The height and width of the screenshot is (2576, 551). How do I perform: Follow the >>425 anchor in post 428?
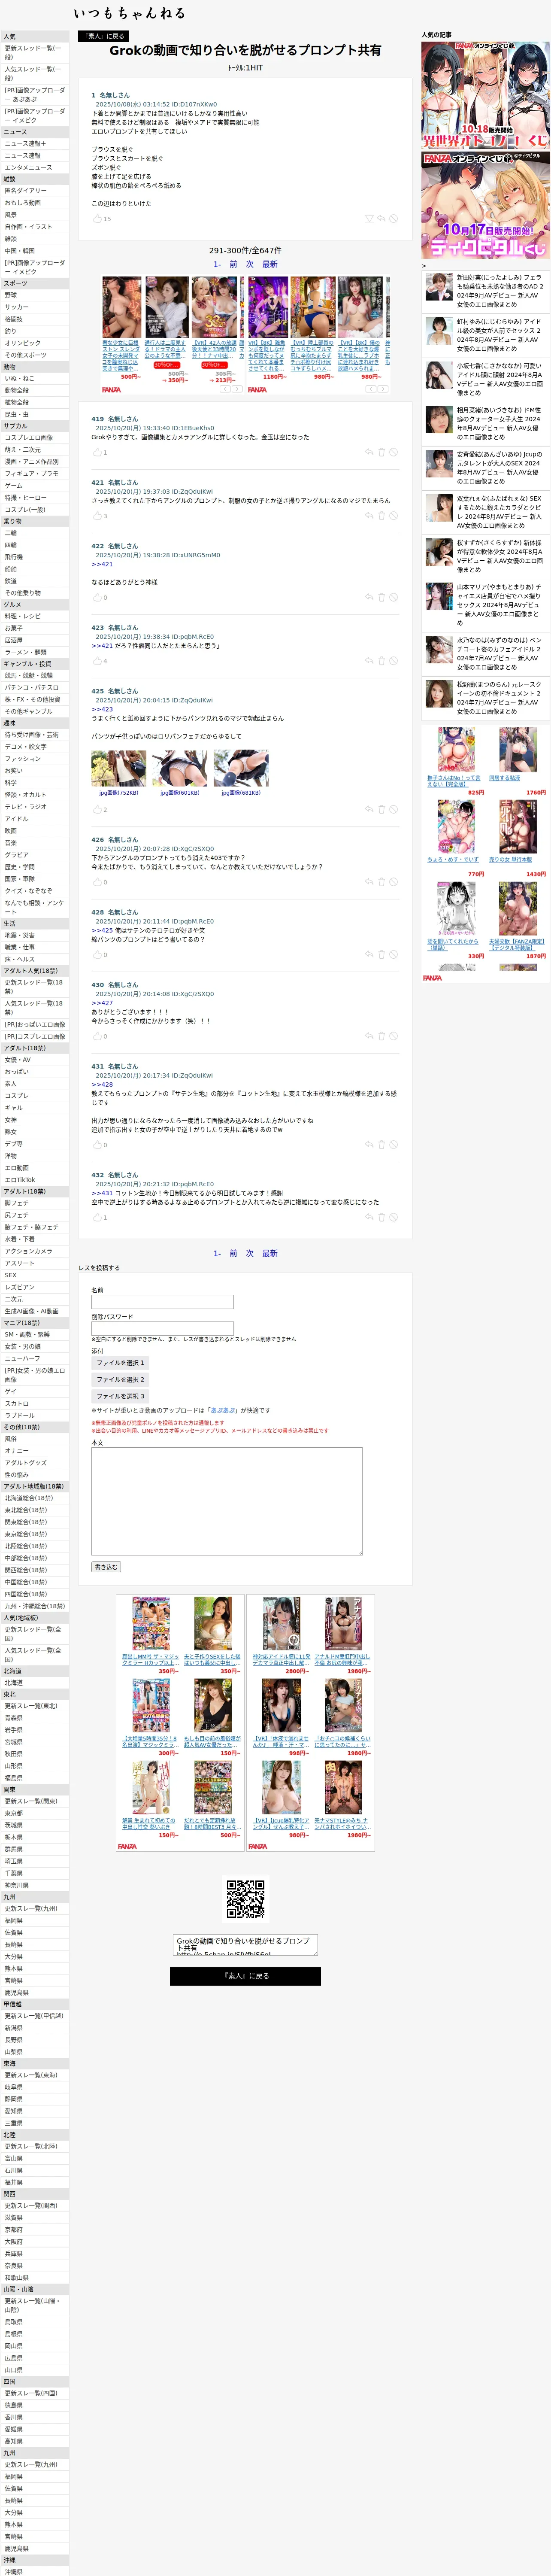coord(102,930)
